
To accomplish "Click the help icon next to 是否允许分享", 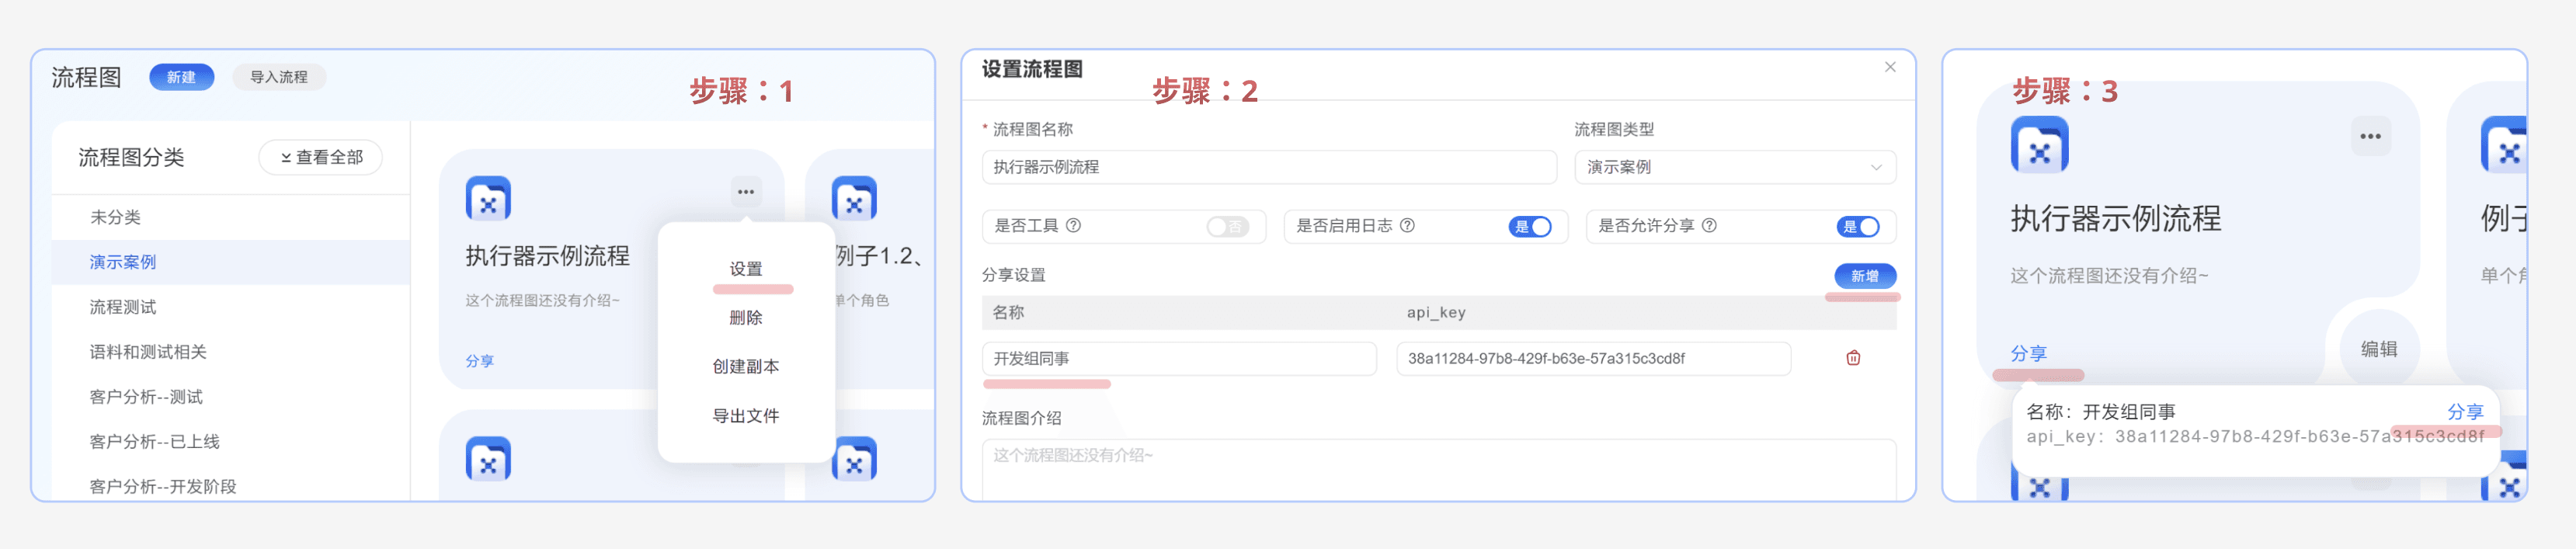I will pos(1709,226).
